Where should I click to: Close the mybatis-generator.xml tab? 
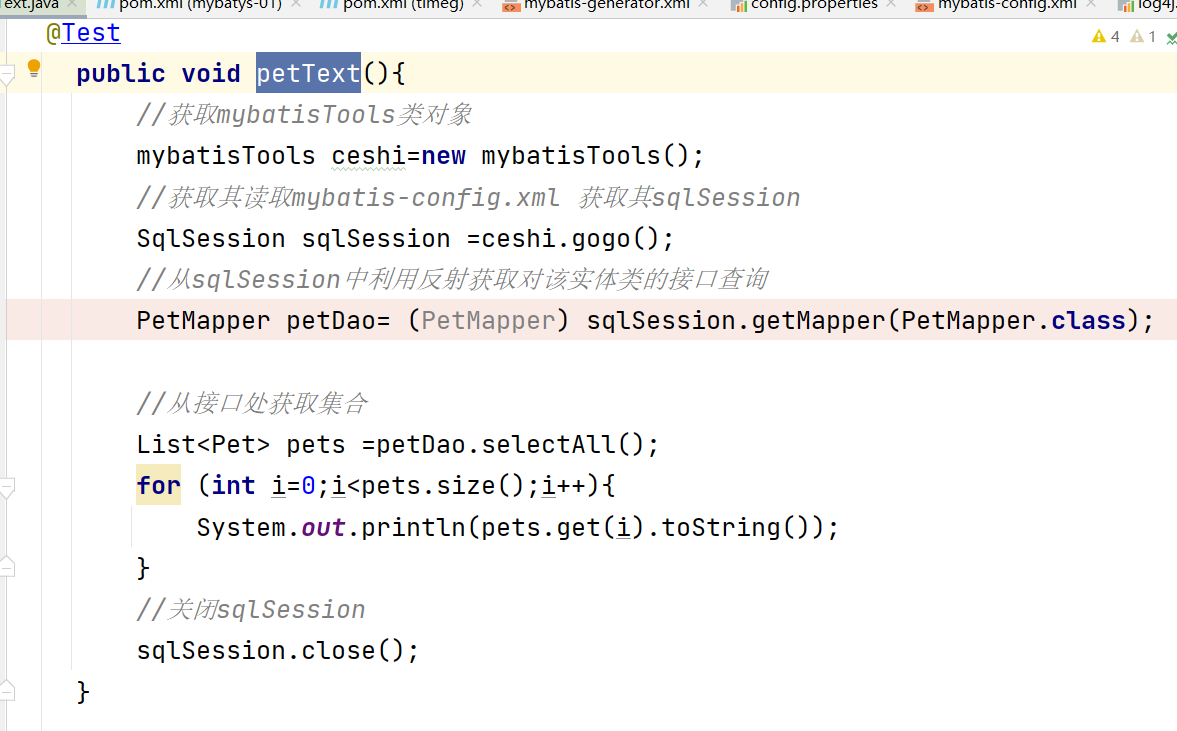pos(705,5)
